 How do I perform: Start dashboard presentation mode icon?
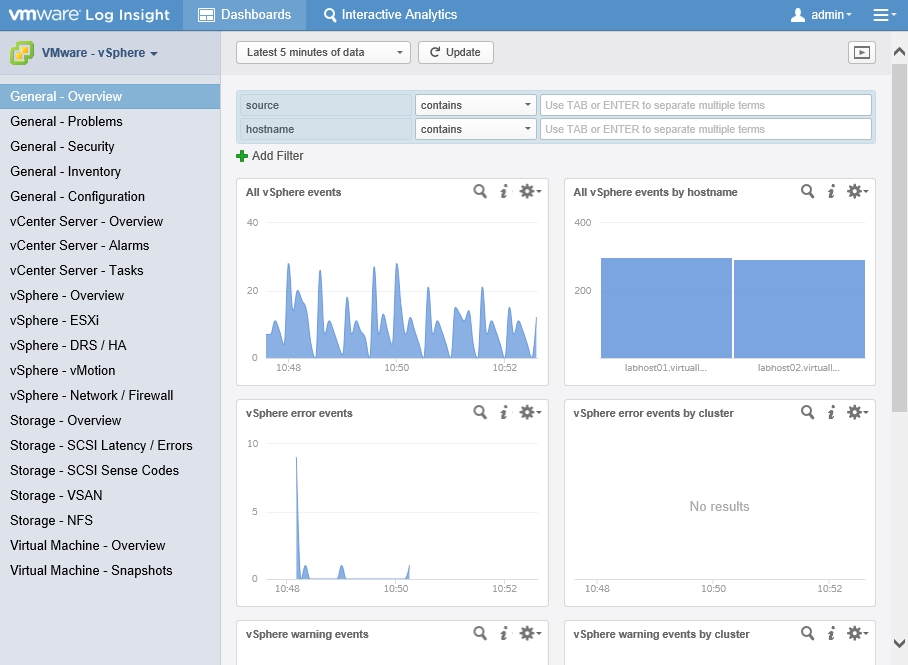[862, 53]
